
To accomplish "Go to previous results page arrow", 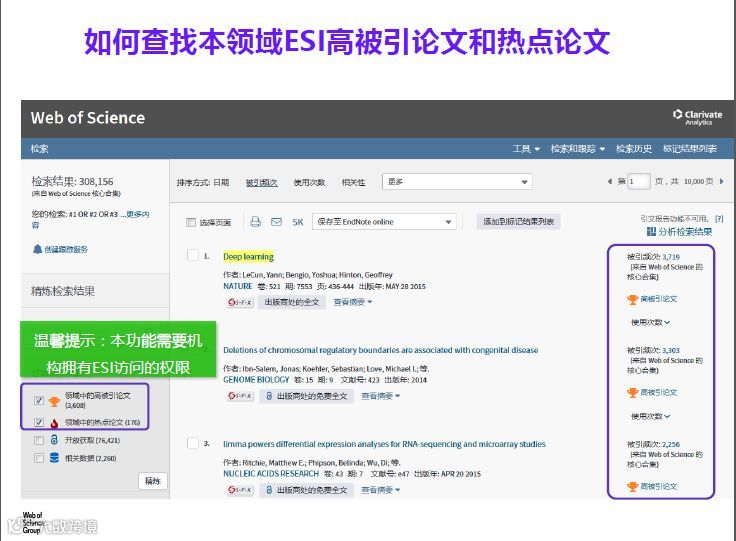I will click(610, 181).
